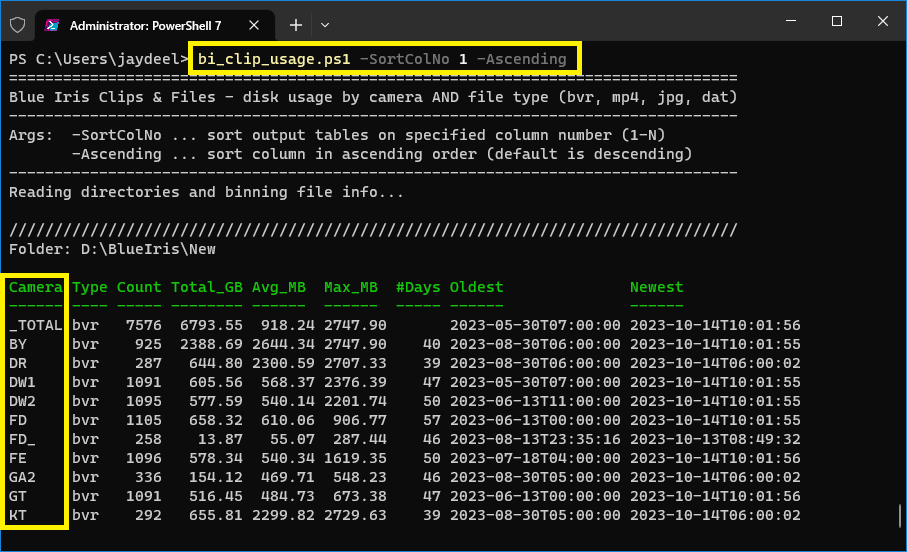Click the FD days value 57
Viewport: 907px width, 552px height.
(432, 421)
